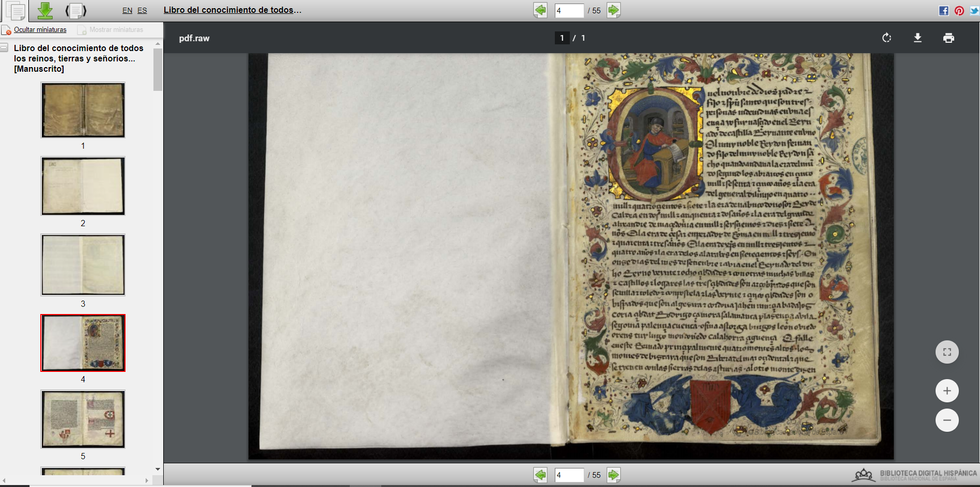This screenshot has width=980, height=487.
Task: Open thumbnail of page 3
Action: click(x=82, y=264)
